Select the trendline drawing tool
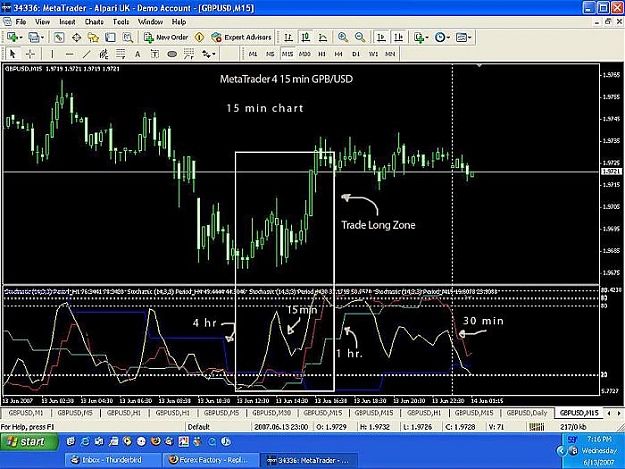This screenshot has width=625, height=469. (x=86, y=54)
